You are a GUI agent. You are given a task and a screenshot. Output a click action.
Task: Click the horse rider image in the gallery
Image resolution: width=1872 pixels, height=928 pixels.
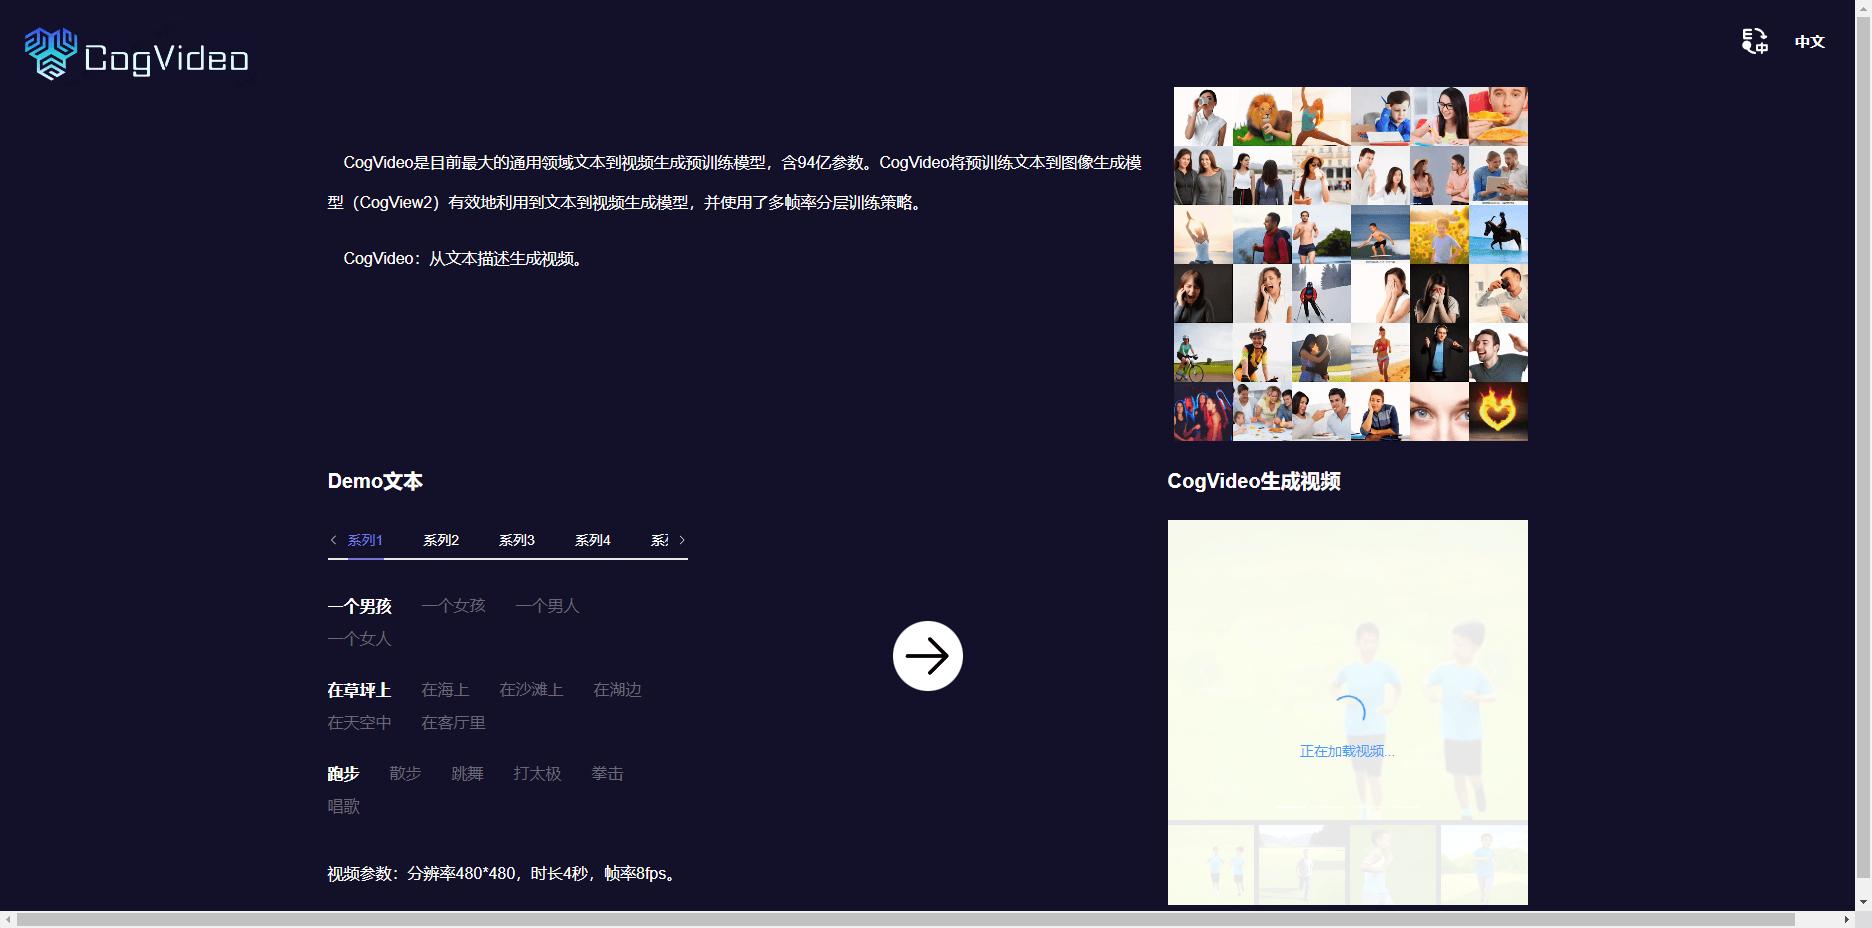point(1498,233)
